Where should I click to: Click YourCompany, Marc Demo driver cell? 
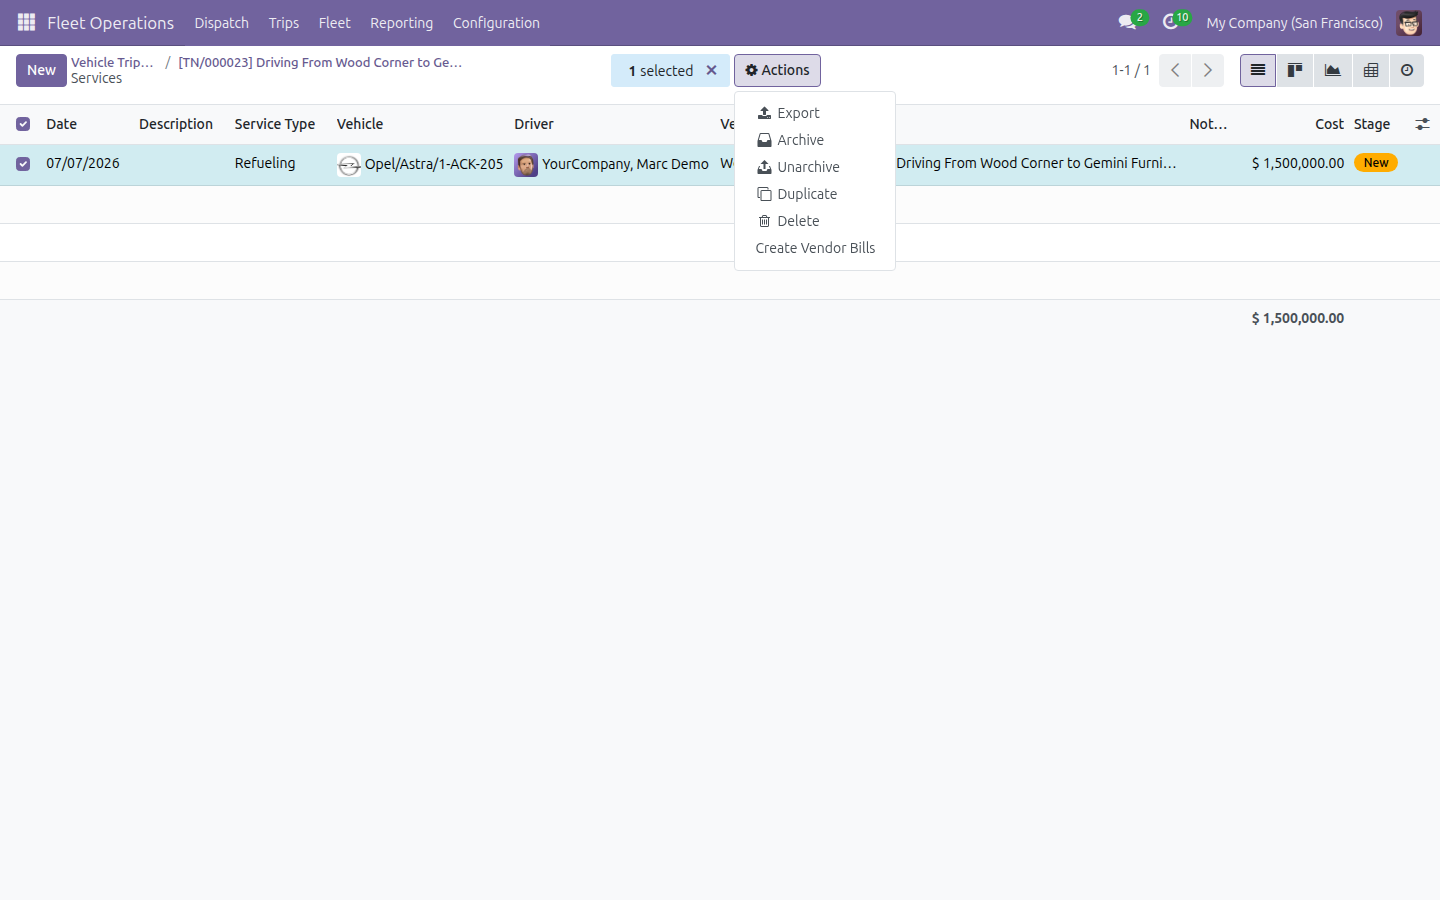click(x=625, y=164)
